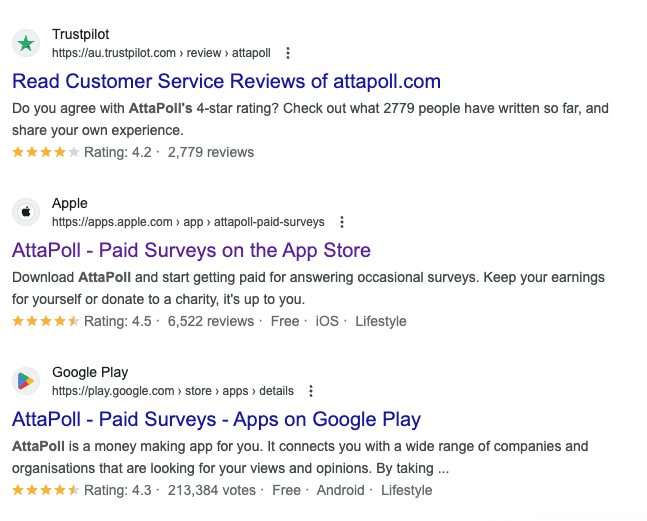Click the Apple site name label
Viewport: 647px width, 521px height.
point(70,203)
